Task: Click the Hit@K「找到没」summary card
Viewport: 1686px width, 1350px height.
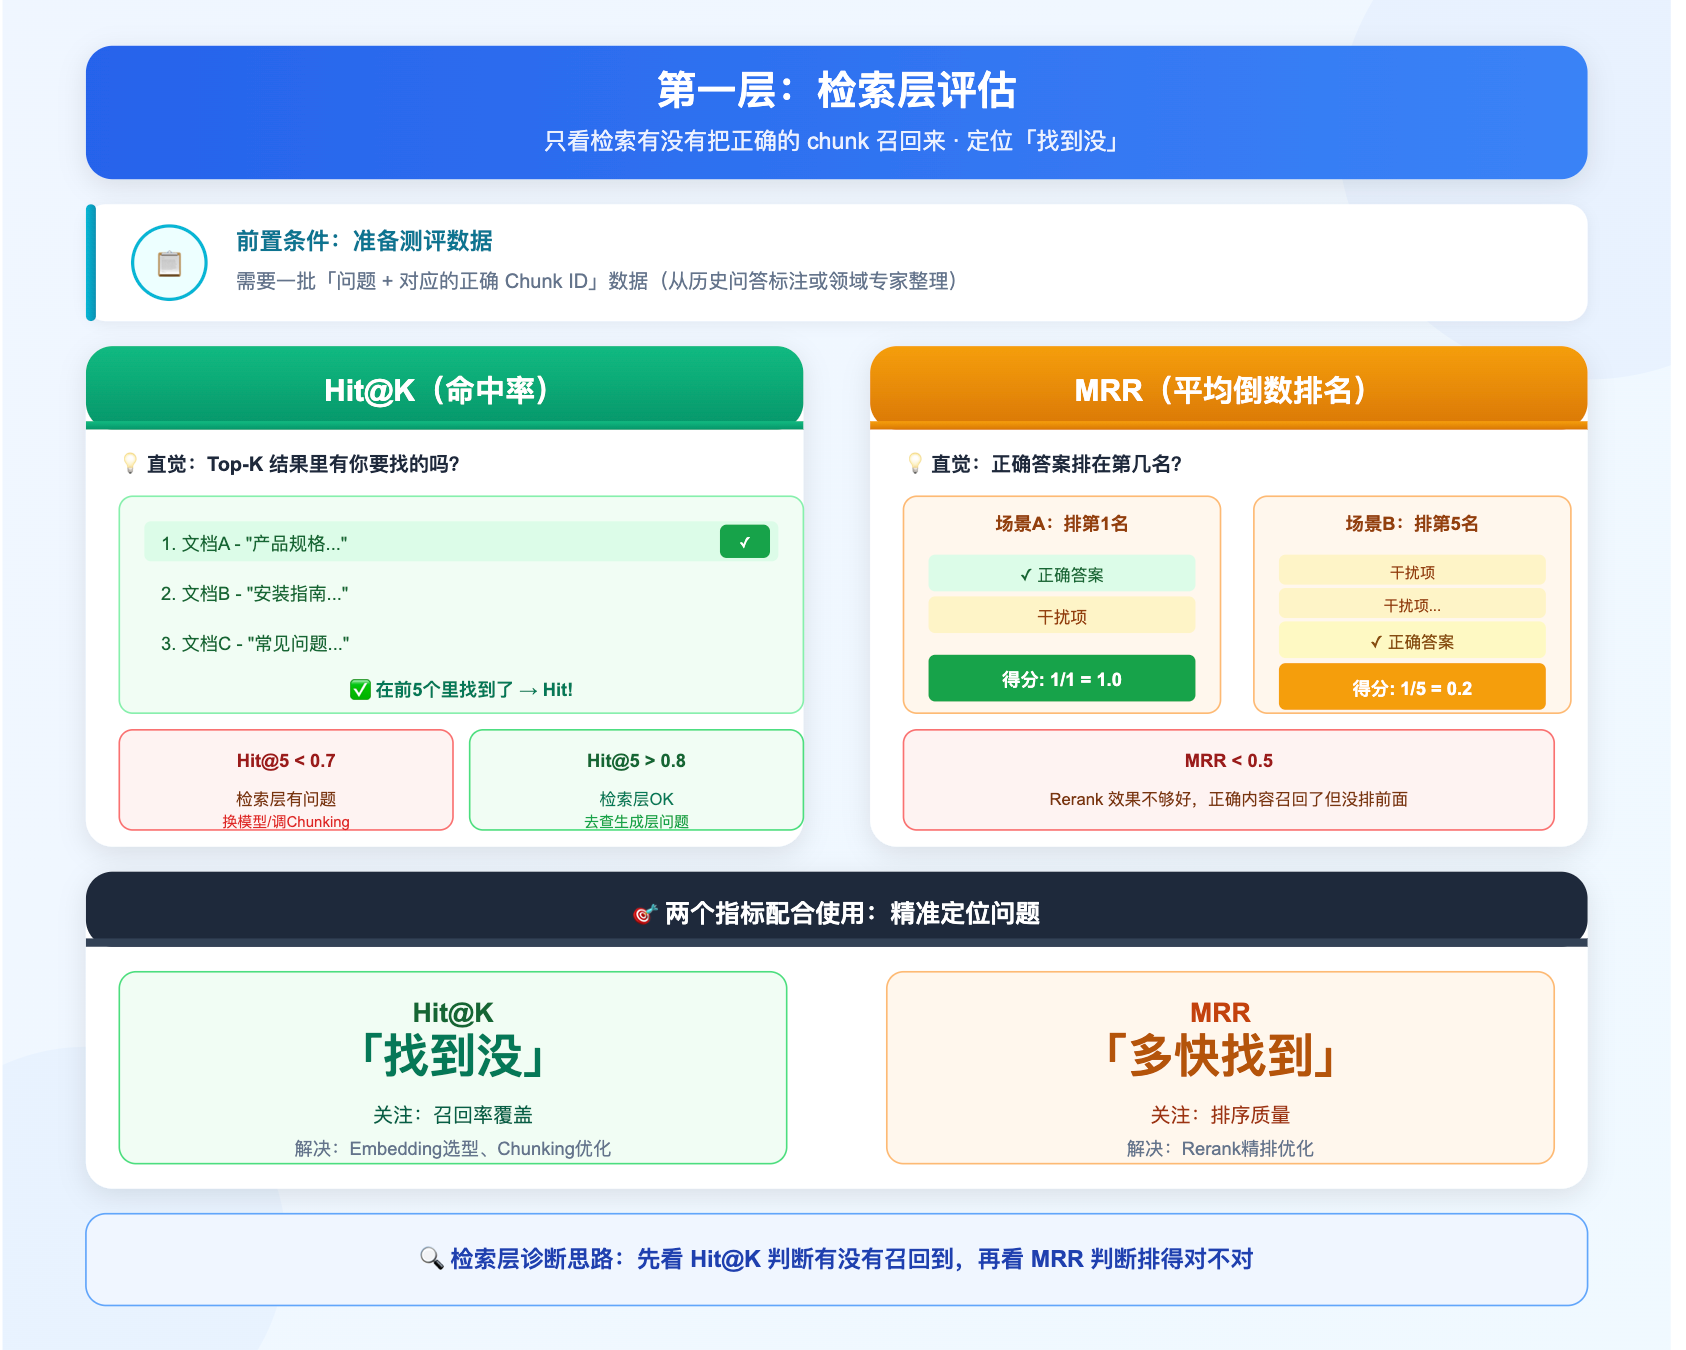Action: coord(452,1067)
